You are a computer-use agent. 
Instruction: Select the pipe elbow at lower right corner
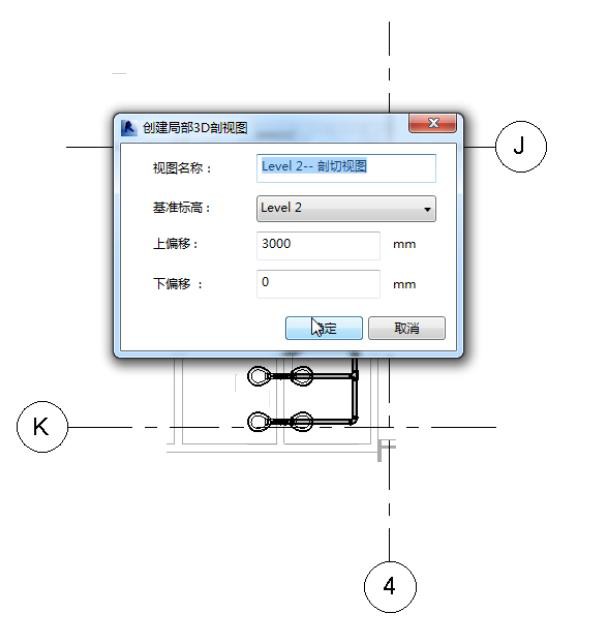point(354,420)
